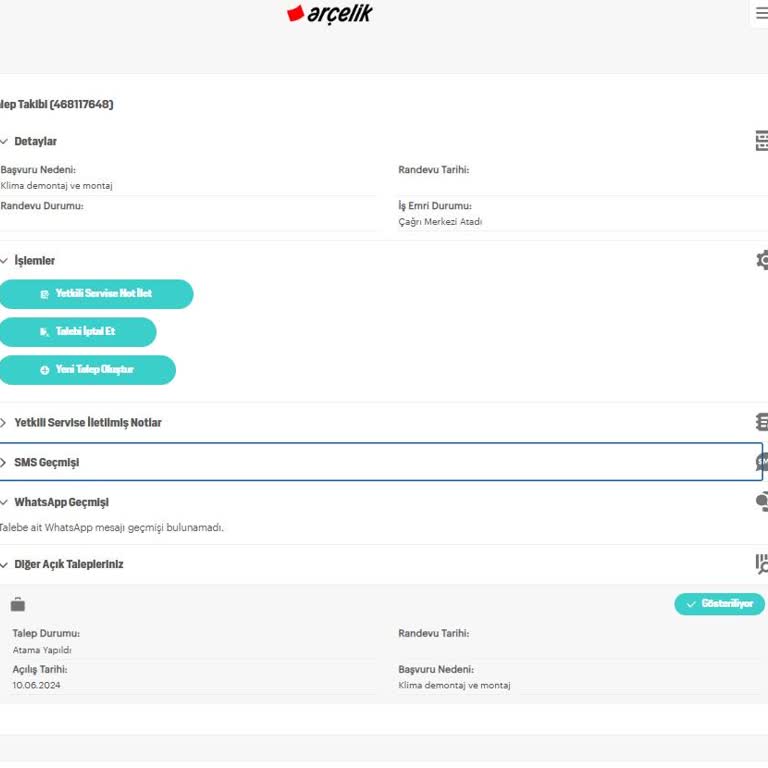Collapse the İşlemler section chevron
Image resolution: width=768 pixels, height=768 pixels.
click(4, 261)
